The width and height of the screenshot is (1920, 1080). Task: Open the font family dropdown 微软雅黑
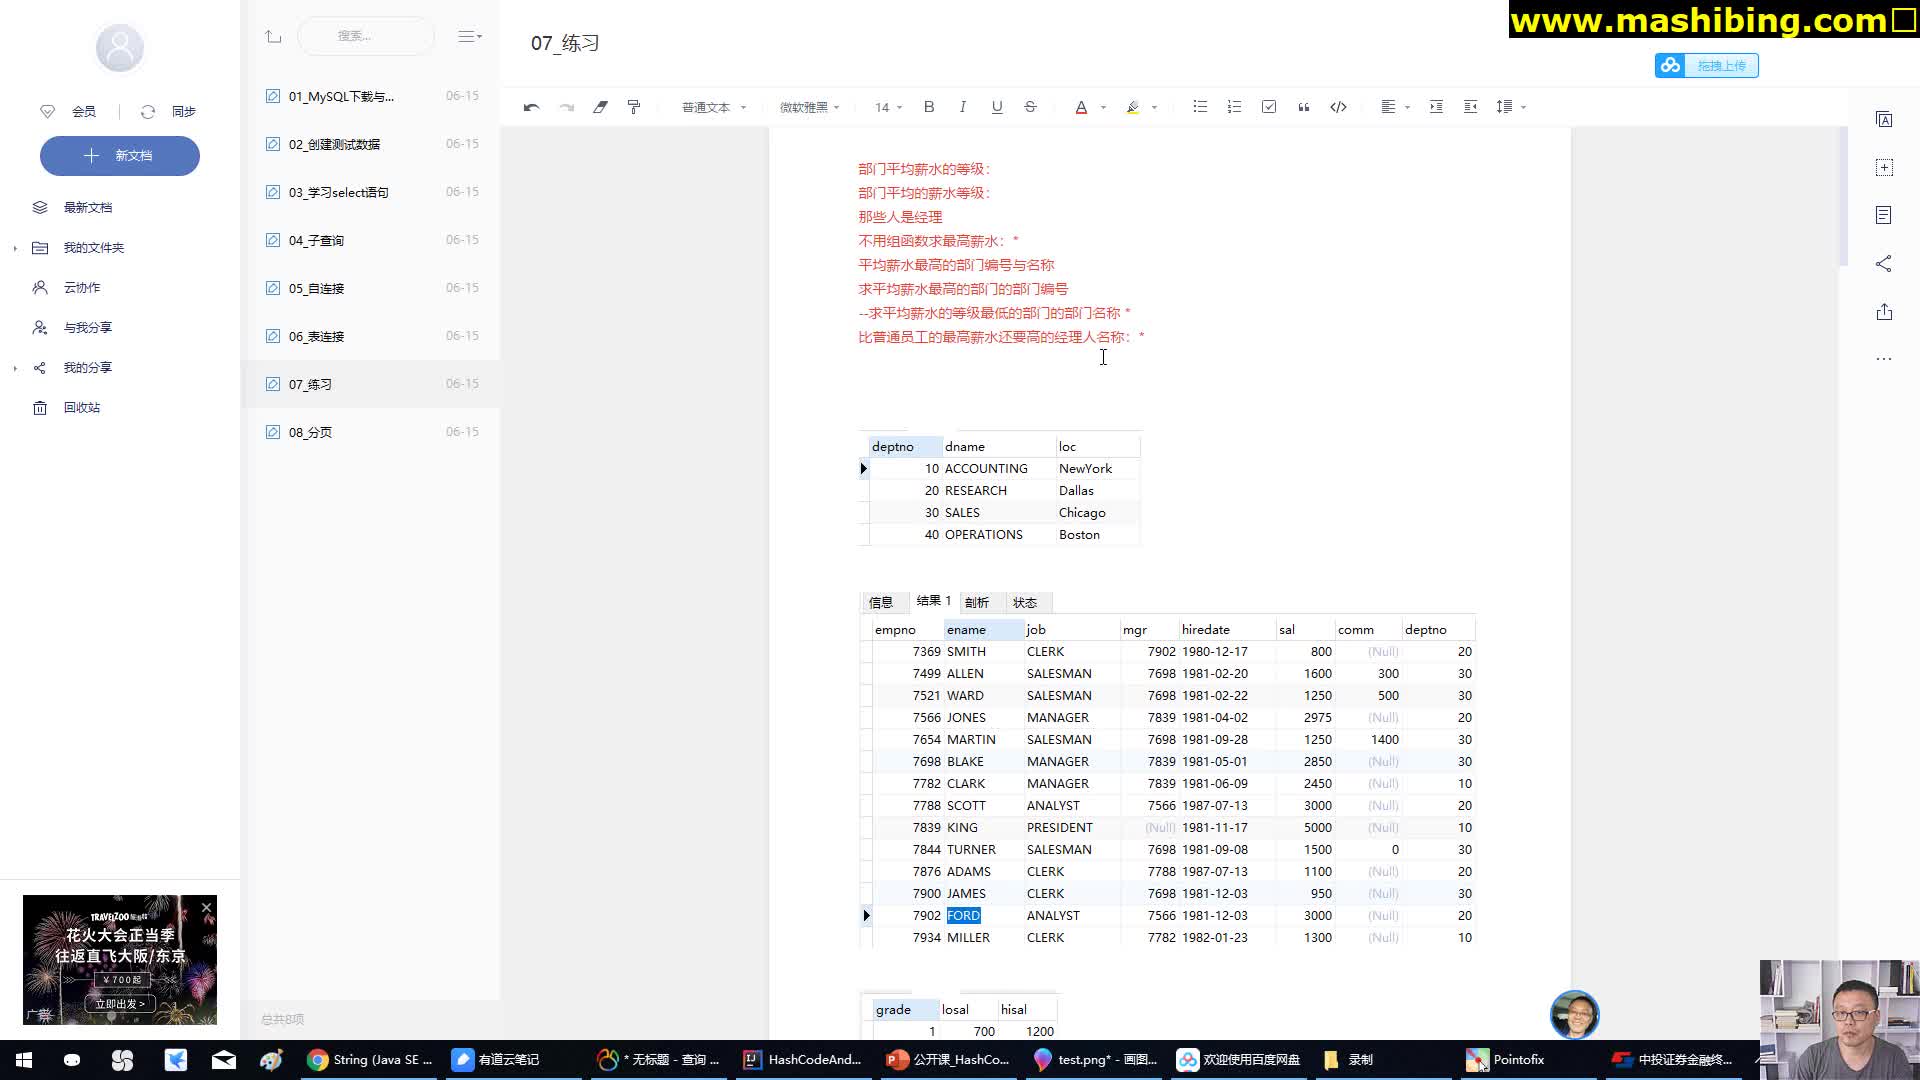(809, 107)
